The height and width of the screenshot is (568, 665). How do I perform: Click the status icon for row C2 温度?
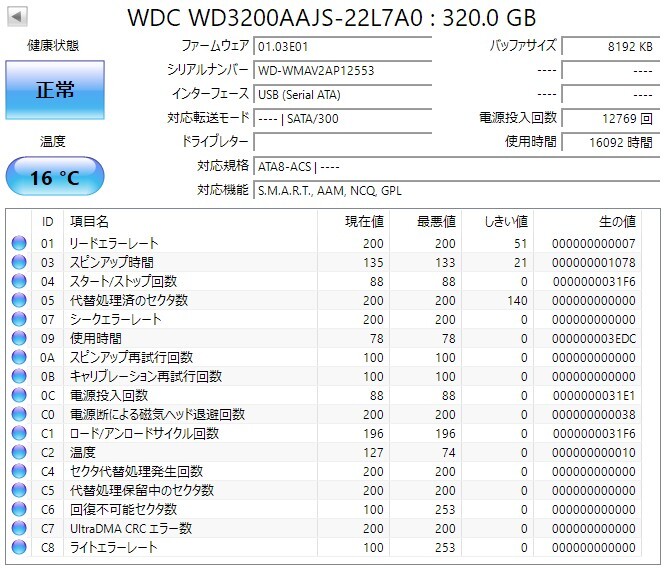coord(19,452)
